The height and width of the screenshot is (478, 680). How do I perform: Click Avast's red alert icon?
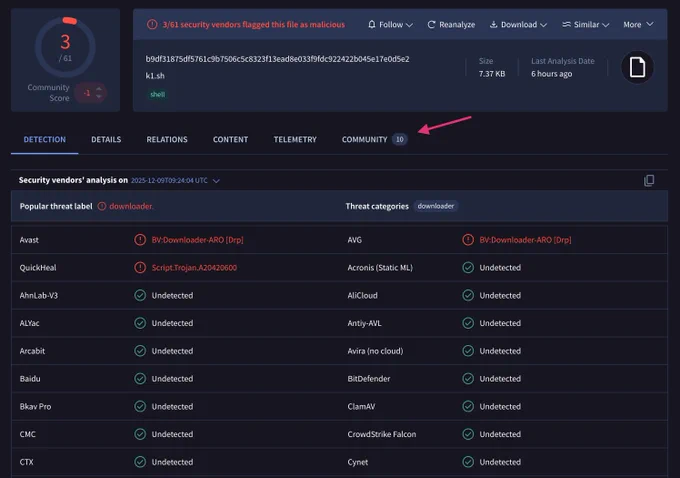coord(140,240)
